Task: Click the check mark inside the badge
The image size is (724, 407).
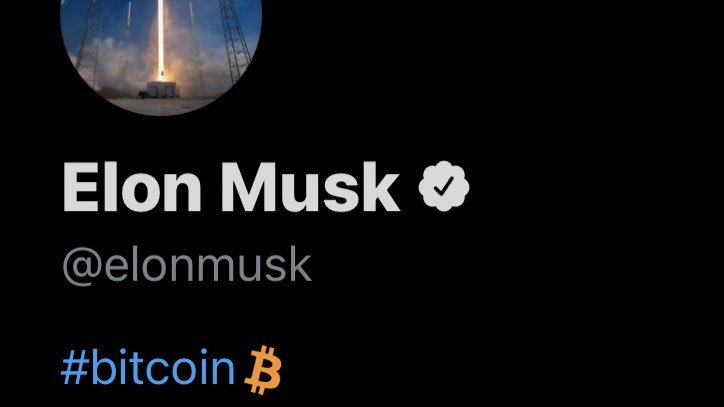Action: coord(444,186)
